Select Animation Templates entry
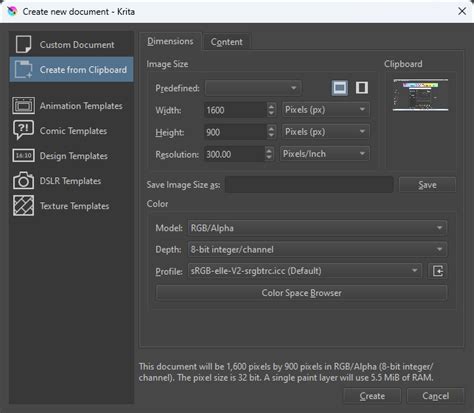Image resolution: width=474 pixels, height=413 pixels. [71, 106]
